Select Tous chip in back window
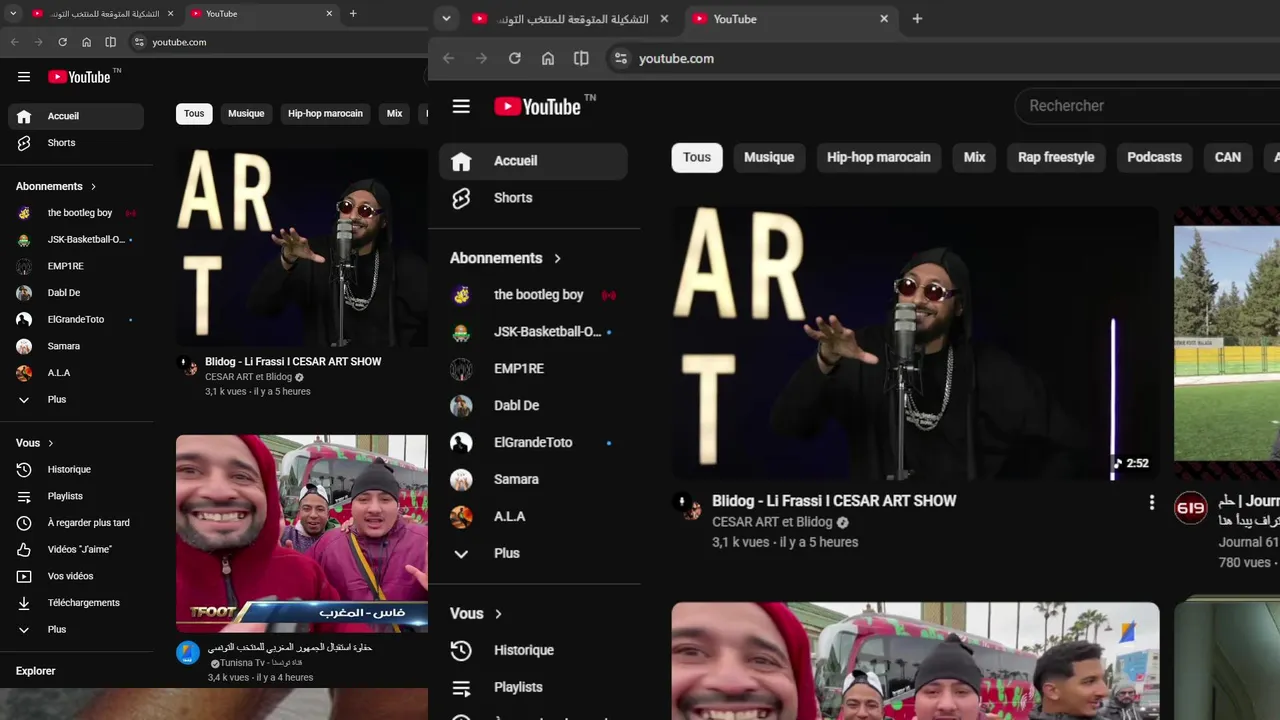The image size is (1280, 720). point(194,114)
